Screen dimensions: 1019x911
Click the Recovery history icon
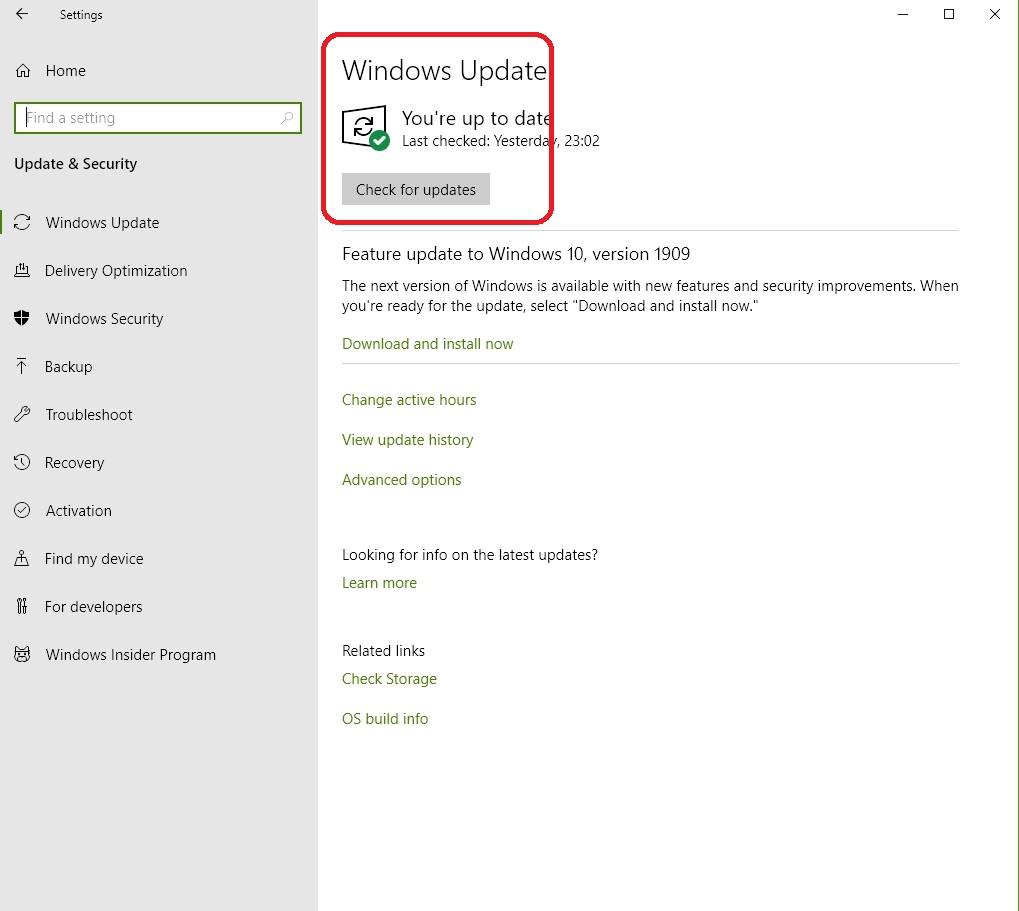click(22, 463)
